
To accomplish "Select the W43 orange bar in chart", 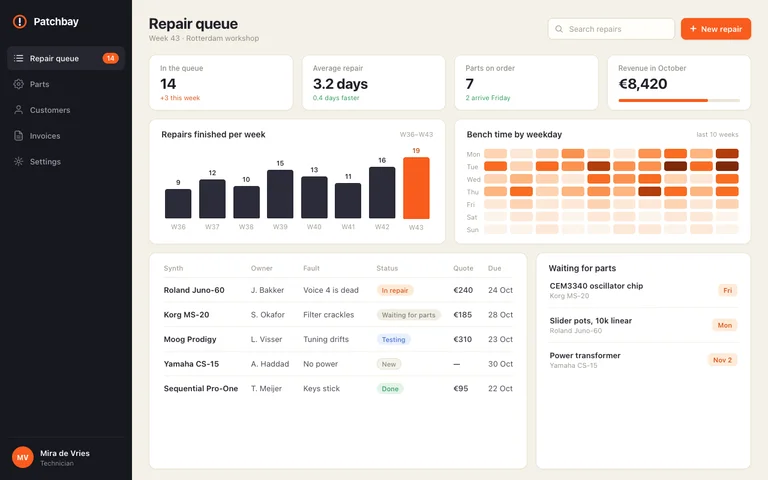I will (416, 188).
